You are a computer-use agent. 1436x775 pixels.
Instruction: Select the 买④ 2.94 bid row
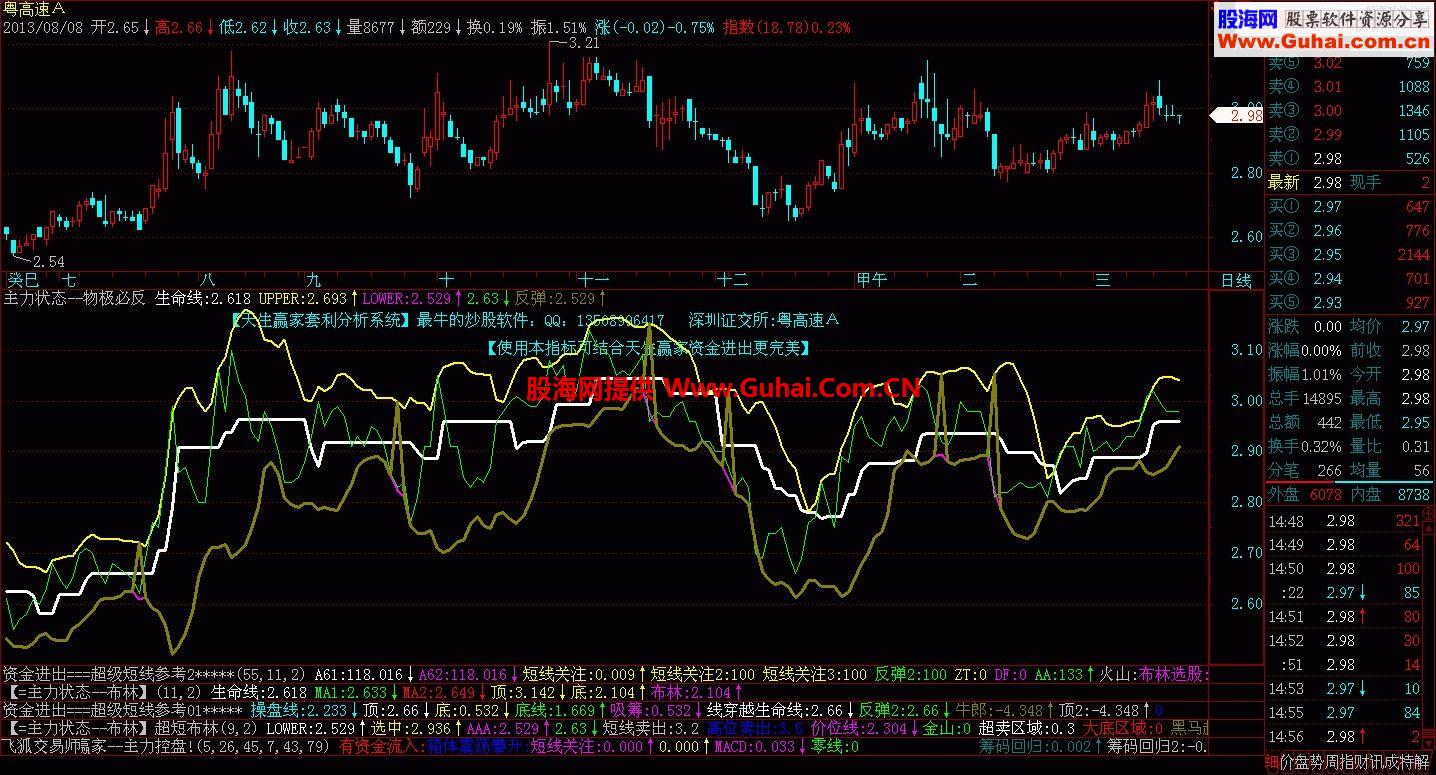coord(1349,278)
